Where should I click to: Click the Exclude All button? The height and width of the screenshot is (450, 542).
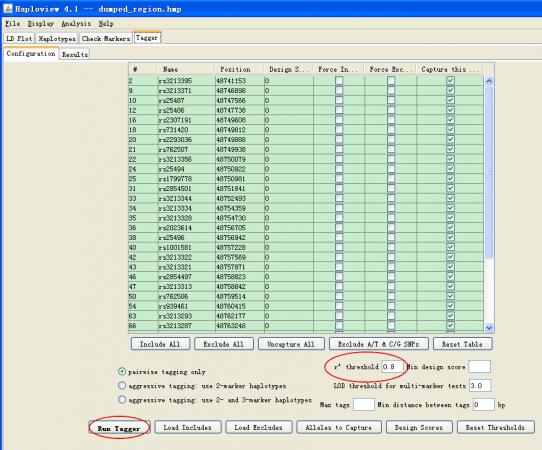(x=224, y=344)
